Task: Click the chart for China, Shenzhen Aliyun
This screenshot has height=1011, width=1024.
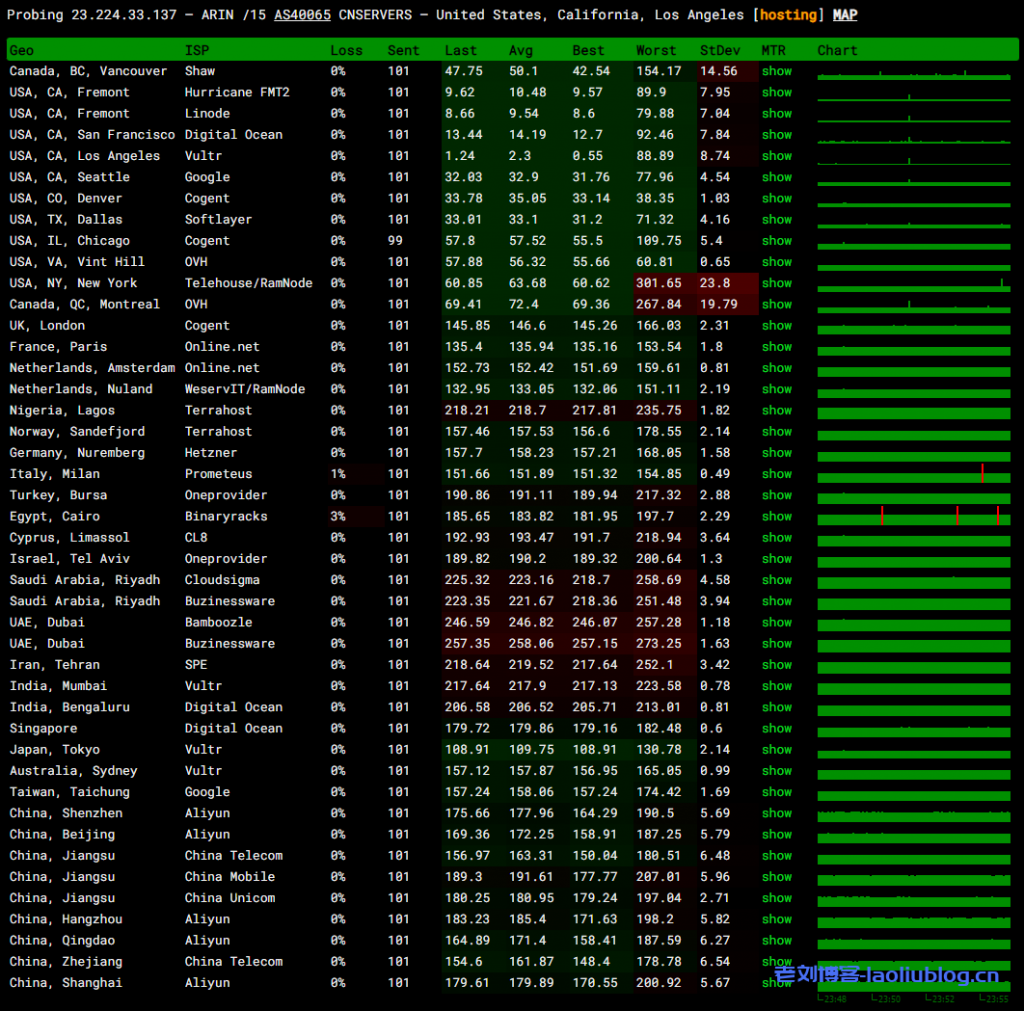Action: pos(913,814)
